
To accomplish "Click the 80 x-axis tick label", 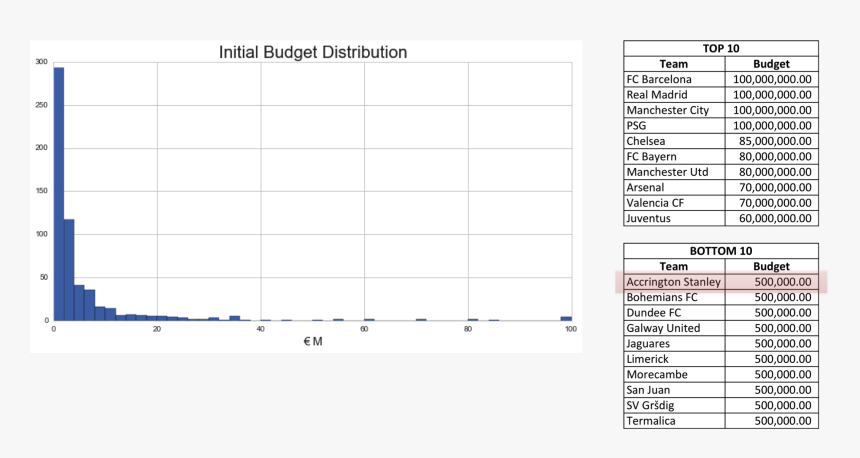I will coord(468,329).
